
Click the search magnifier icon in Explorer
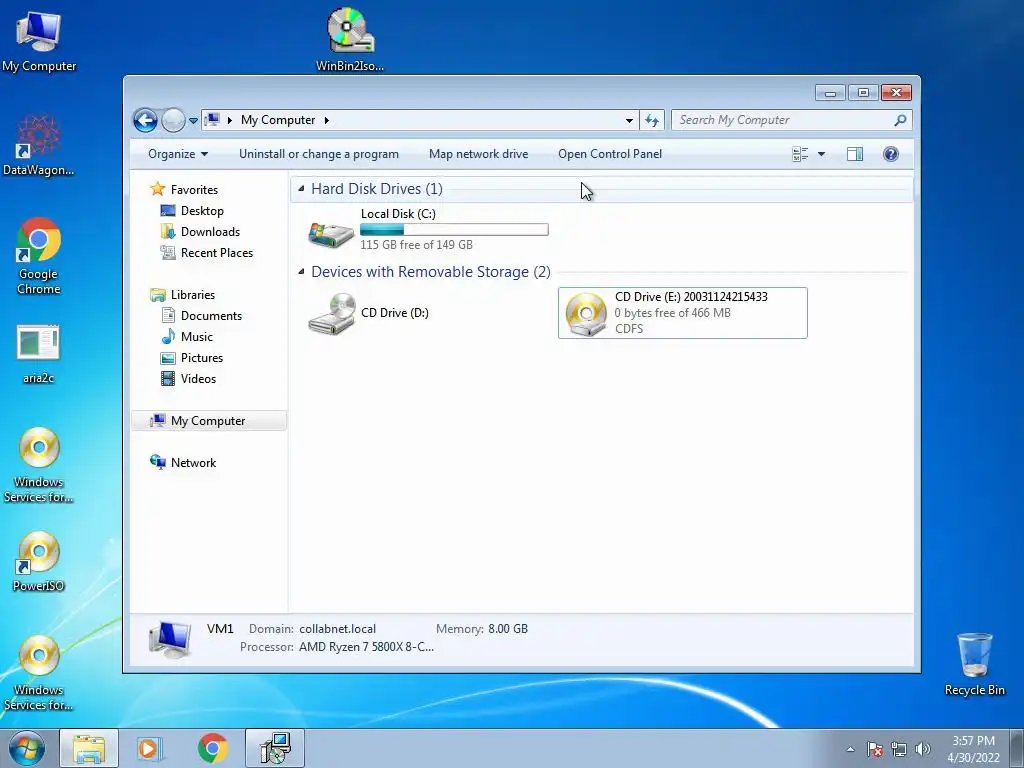(900, 120)
